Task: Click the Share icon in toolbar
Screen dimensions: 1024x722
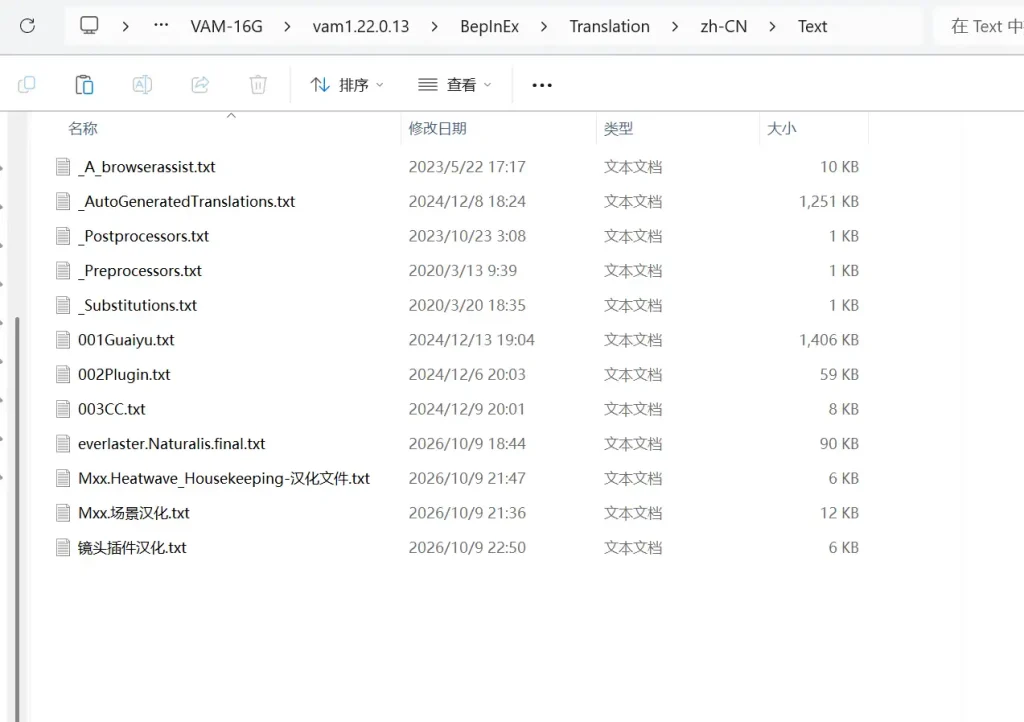Action: click(x=200, y=85)
